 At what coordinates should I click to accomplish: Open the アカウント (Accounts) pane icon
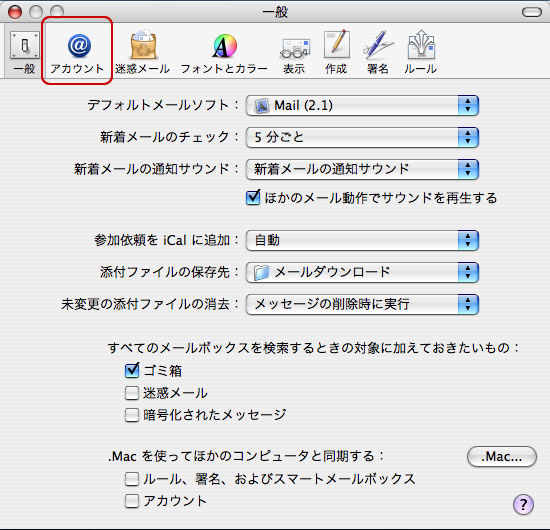[x=79, y=53]
